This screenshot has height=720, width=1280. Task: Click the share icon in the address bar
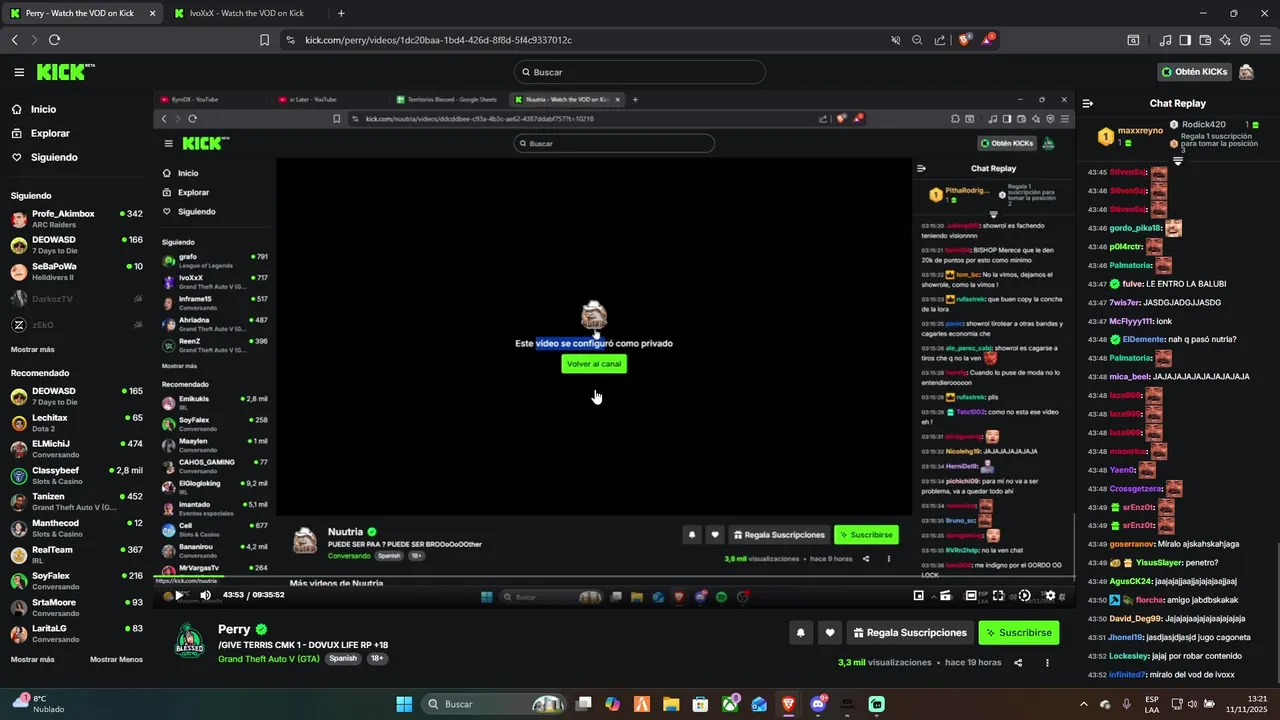[x=940, y=40]
